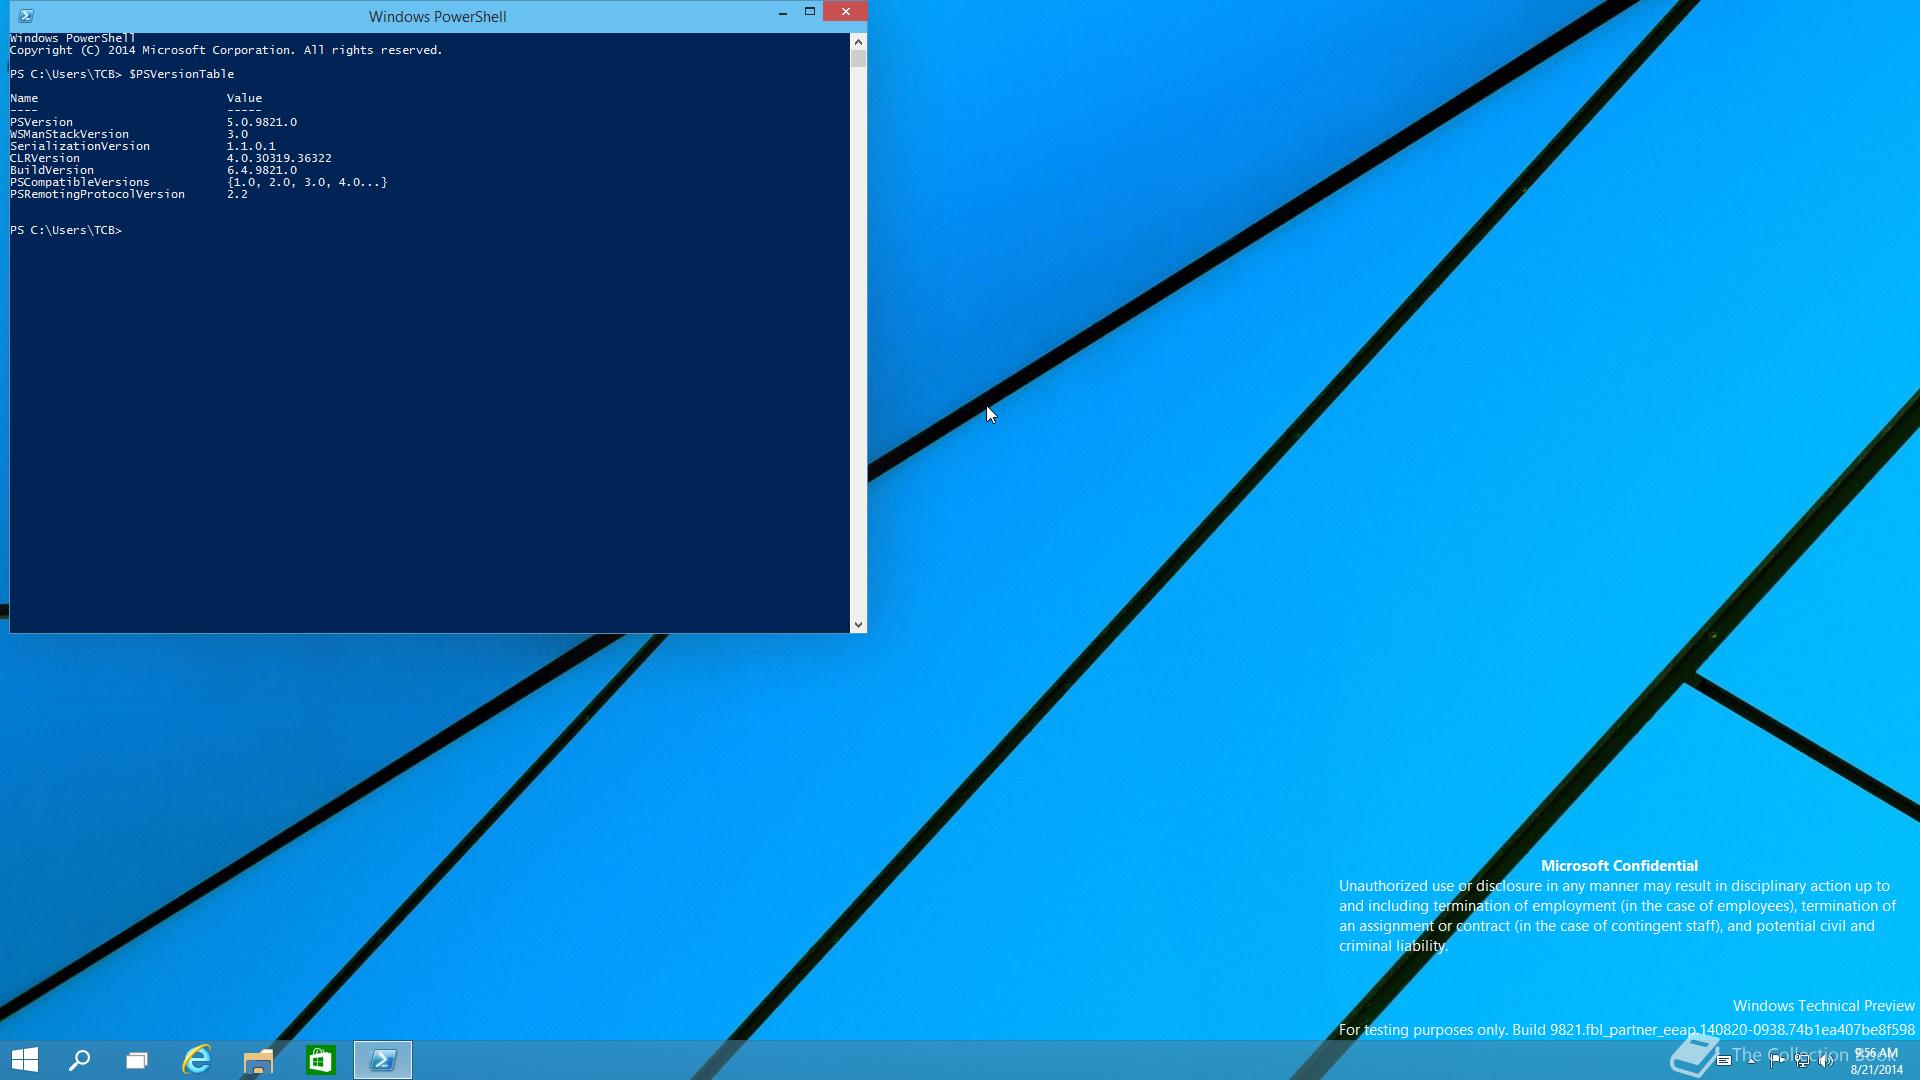1920x1080 pixels.
Task: Click the $PSVersionTable command text
Action: 181,74
